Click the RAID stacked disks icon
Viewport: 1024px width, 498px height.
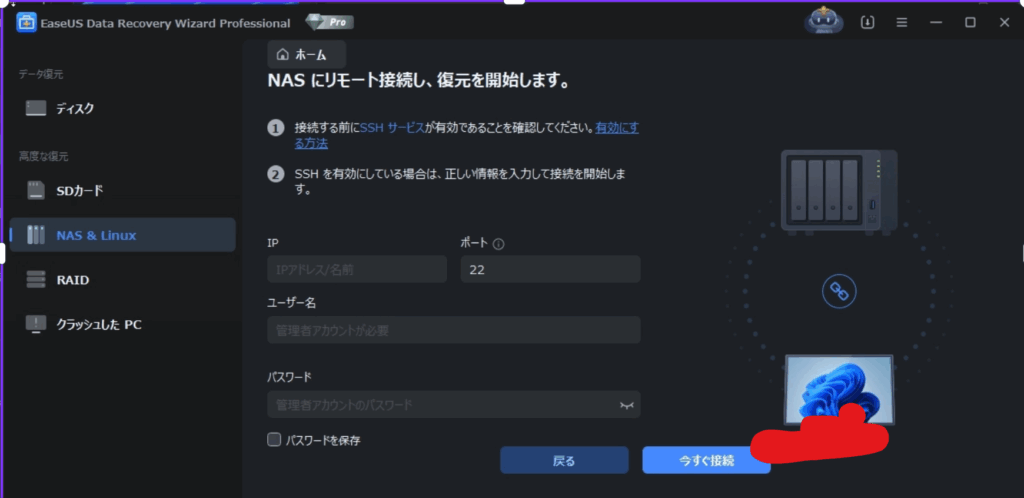pos(36,279)
